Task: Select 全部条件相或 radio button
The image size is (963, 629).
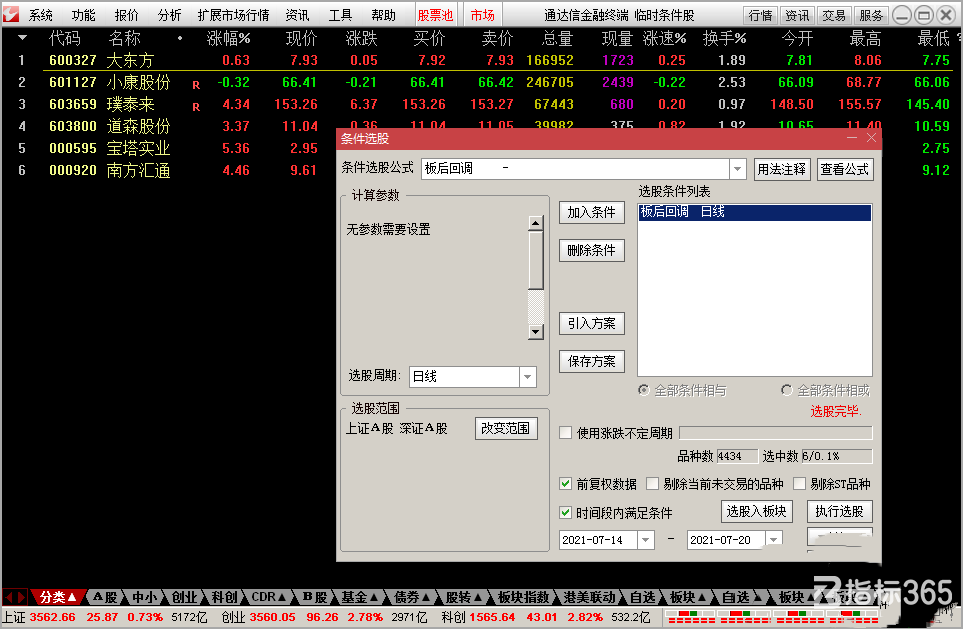Action: pos(787,390)
